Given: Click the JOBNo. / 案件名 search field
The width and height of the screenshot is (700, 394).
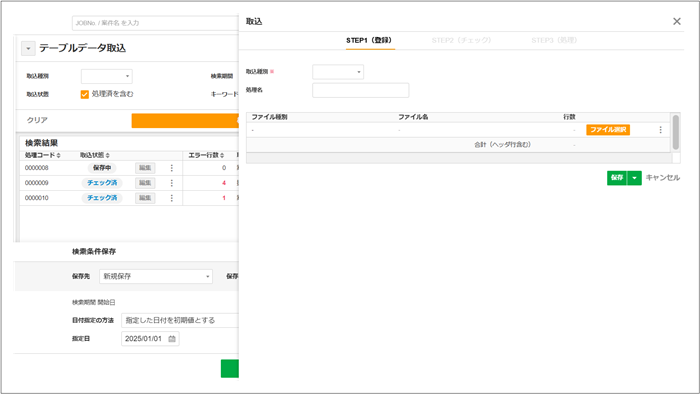Looking at the screenshot, I should point(155,23).
